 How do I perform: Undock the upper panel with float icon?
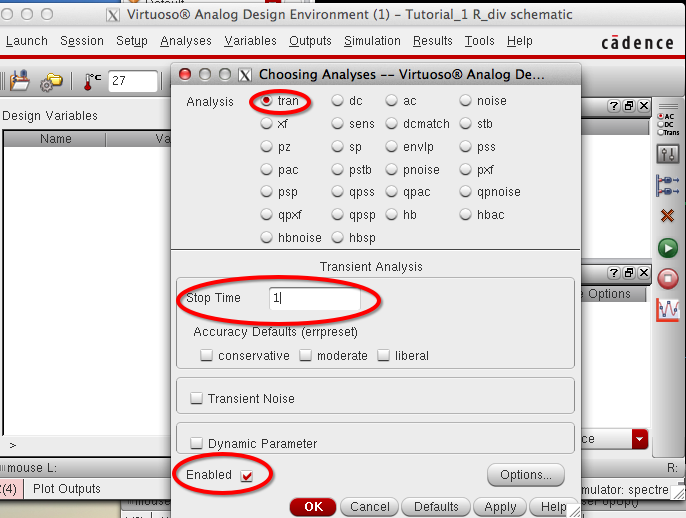click(629, 105)
